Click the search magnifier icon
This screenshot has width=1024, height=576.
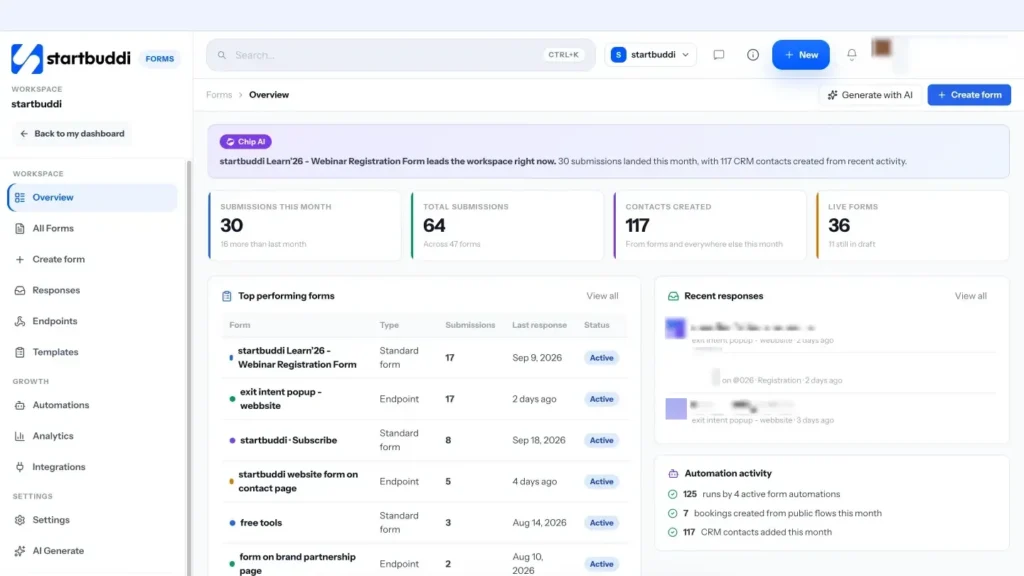[222, 55]
